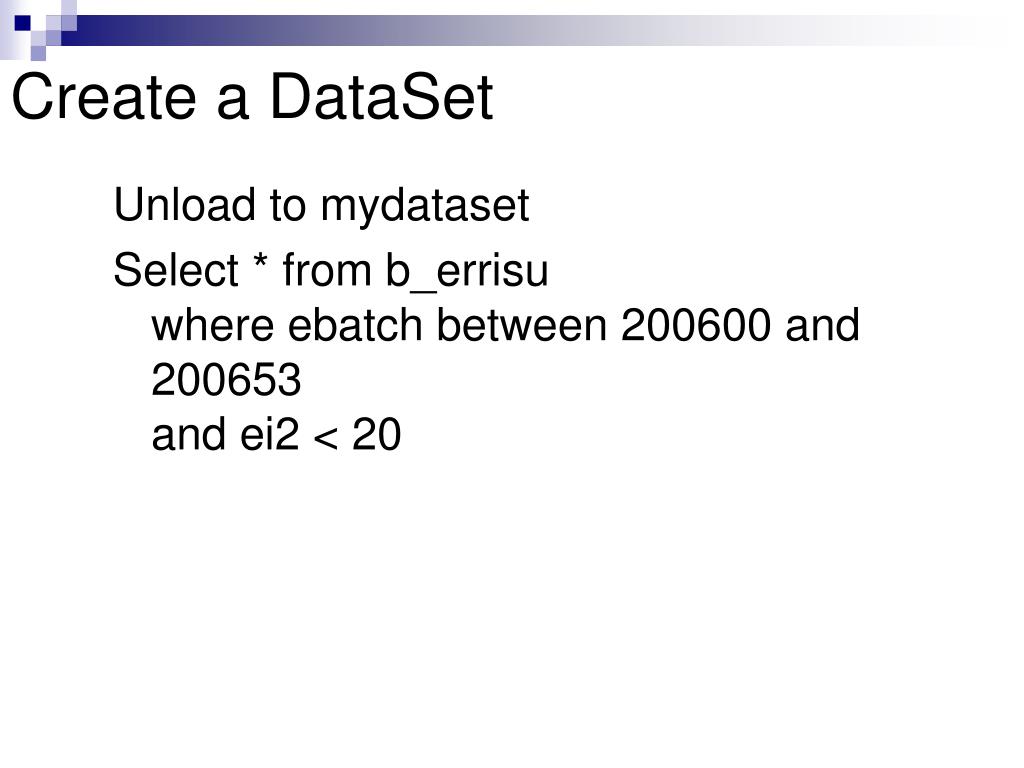
Task: Click the asterisk after Select
Action: point(261,261)
